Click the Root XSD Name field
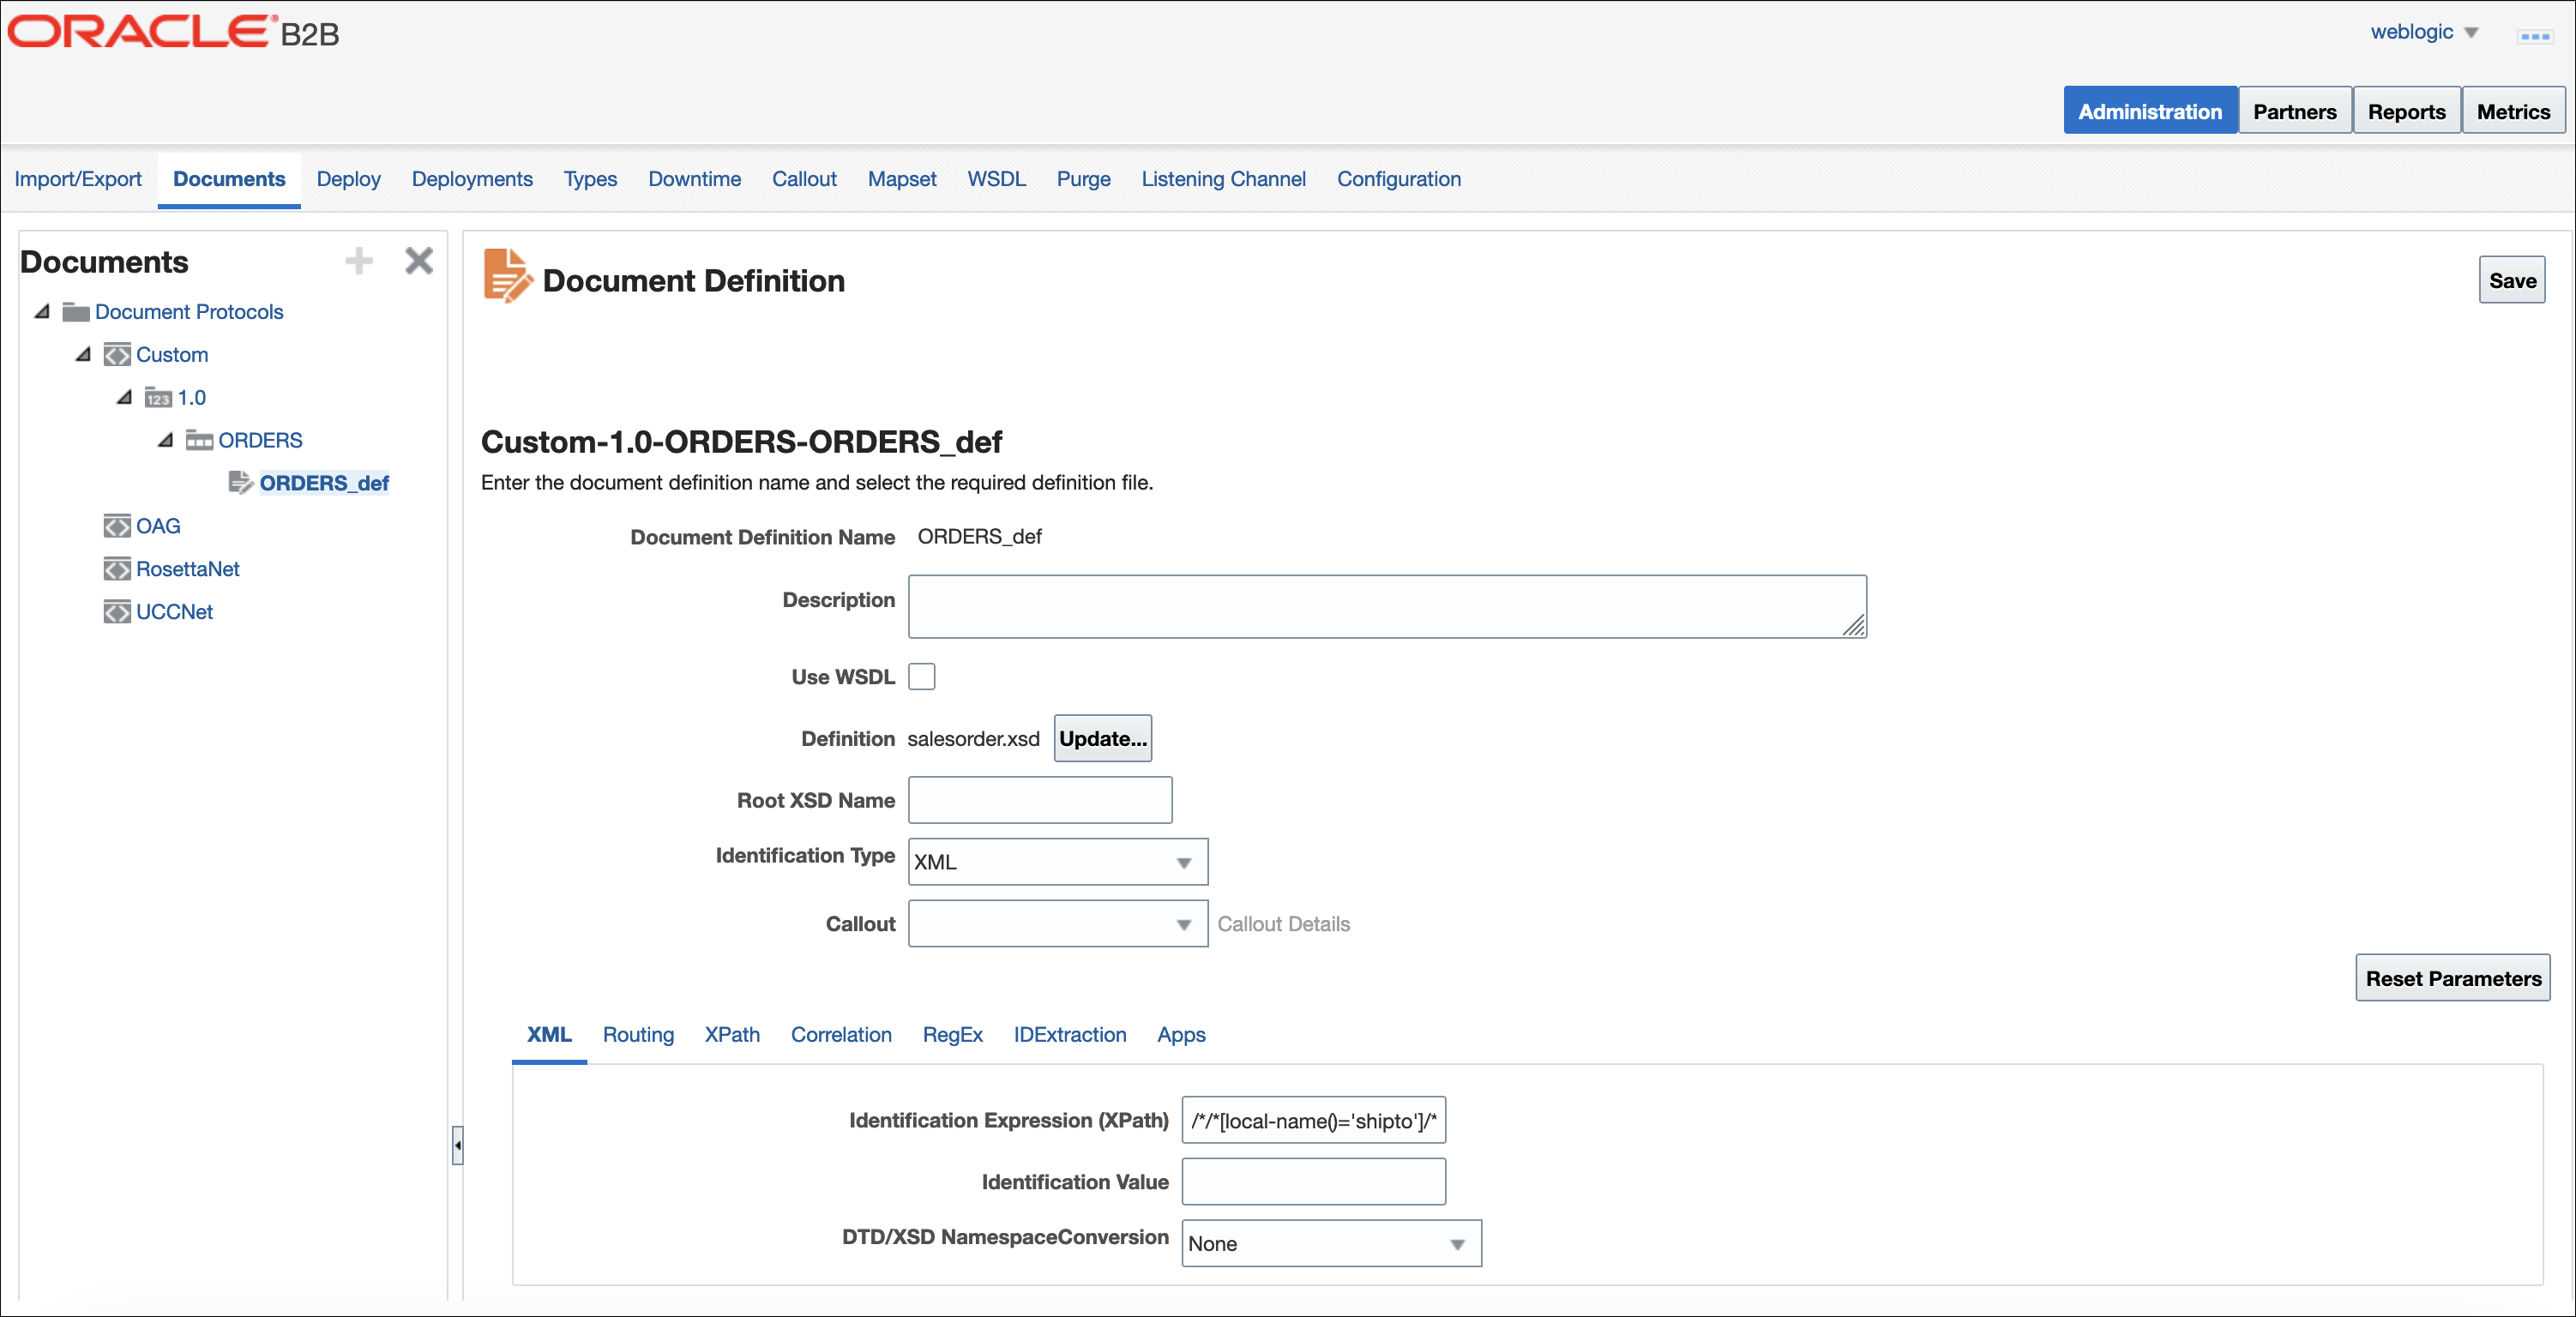 (x=1040, y=801)
